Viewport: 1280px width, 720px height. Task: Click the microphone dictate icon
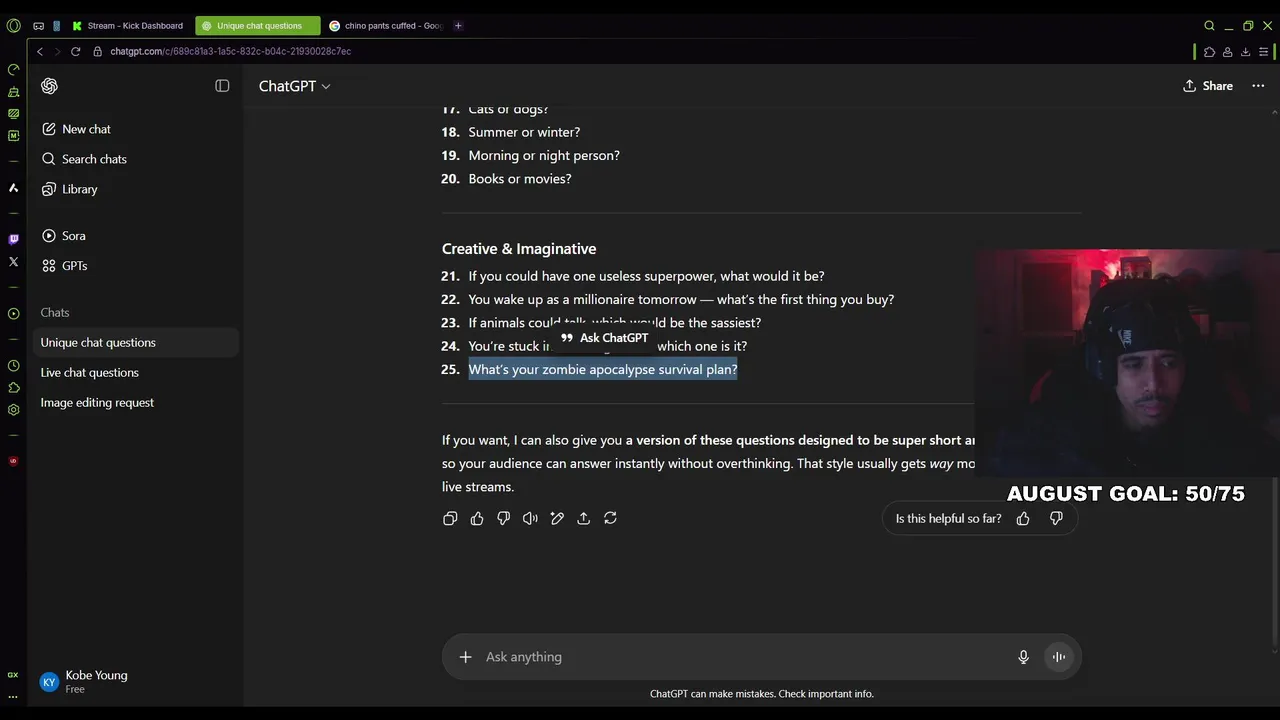[x=1023, y=657]
